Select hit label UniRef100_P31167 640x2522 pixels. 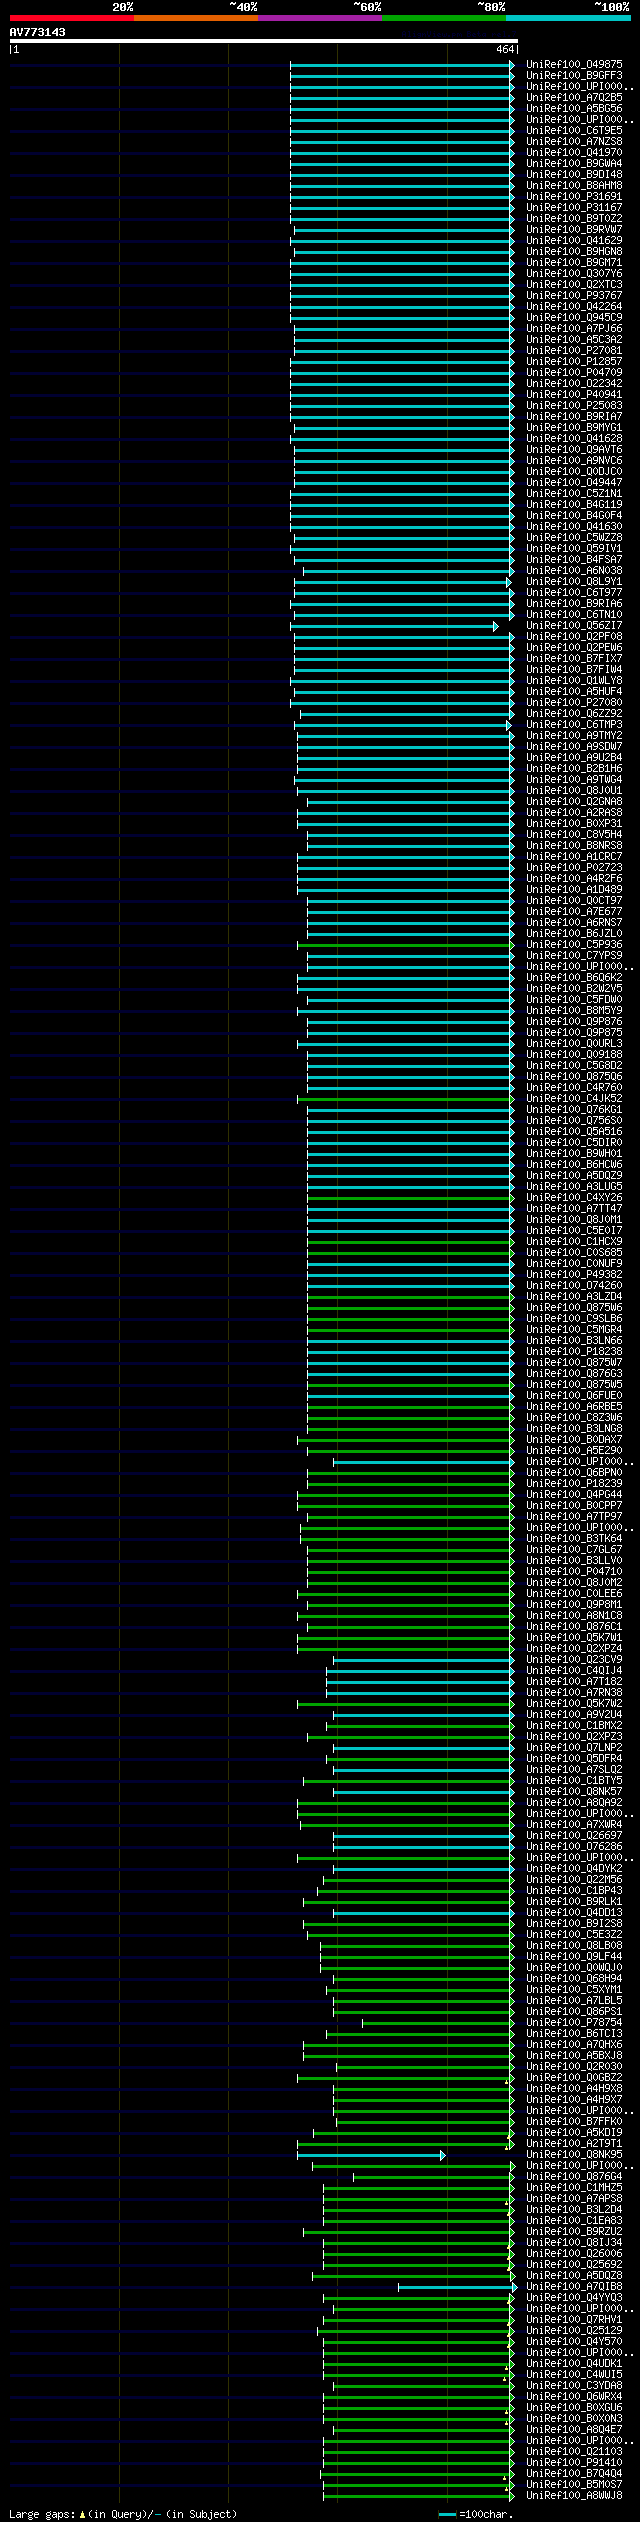pos(574,207)
